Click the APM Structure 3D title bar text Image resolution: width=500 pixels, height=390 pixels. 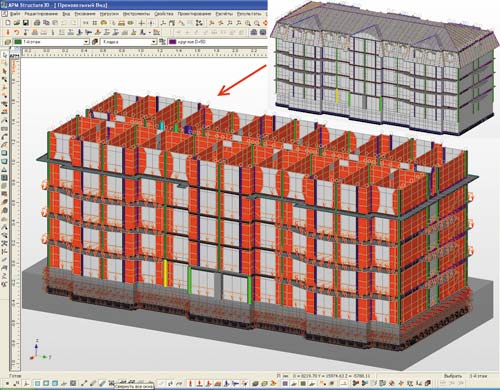[x=59, y=5]
